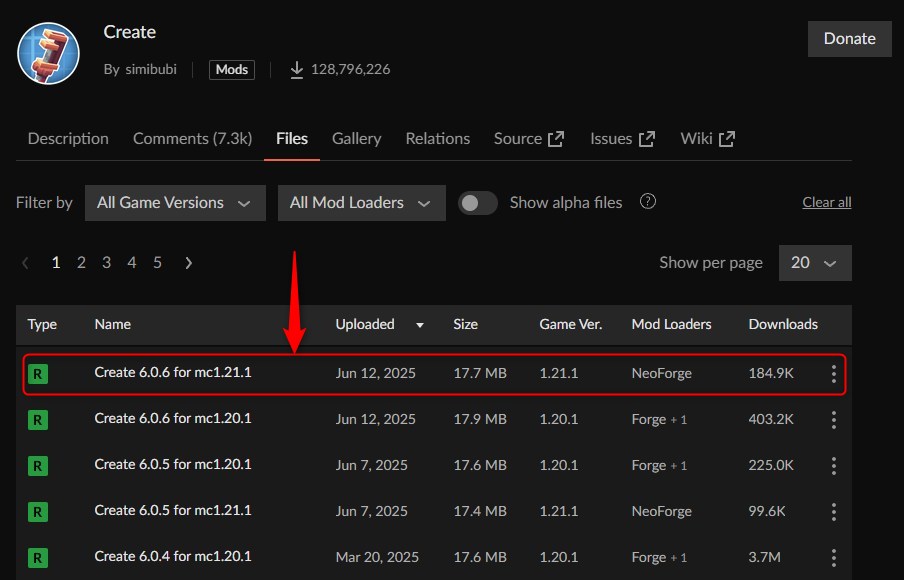
Task: Click release type badge for Create 6.0.6 mc1.20.1
Action: point(38,420)
